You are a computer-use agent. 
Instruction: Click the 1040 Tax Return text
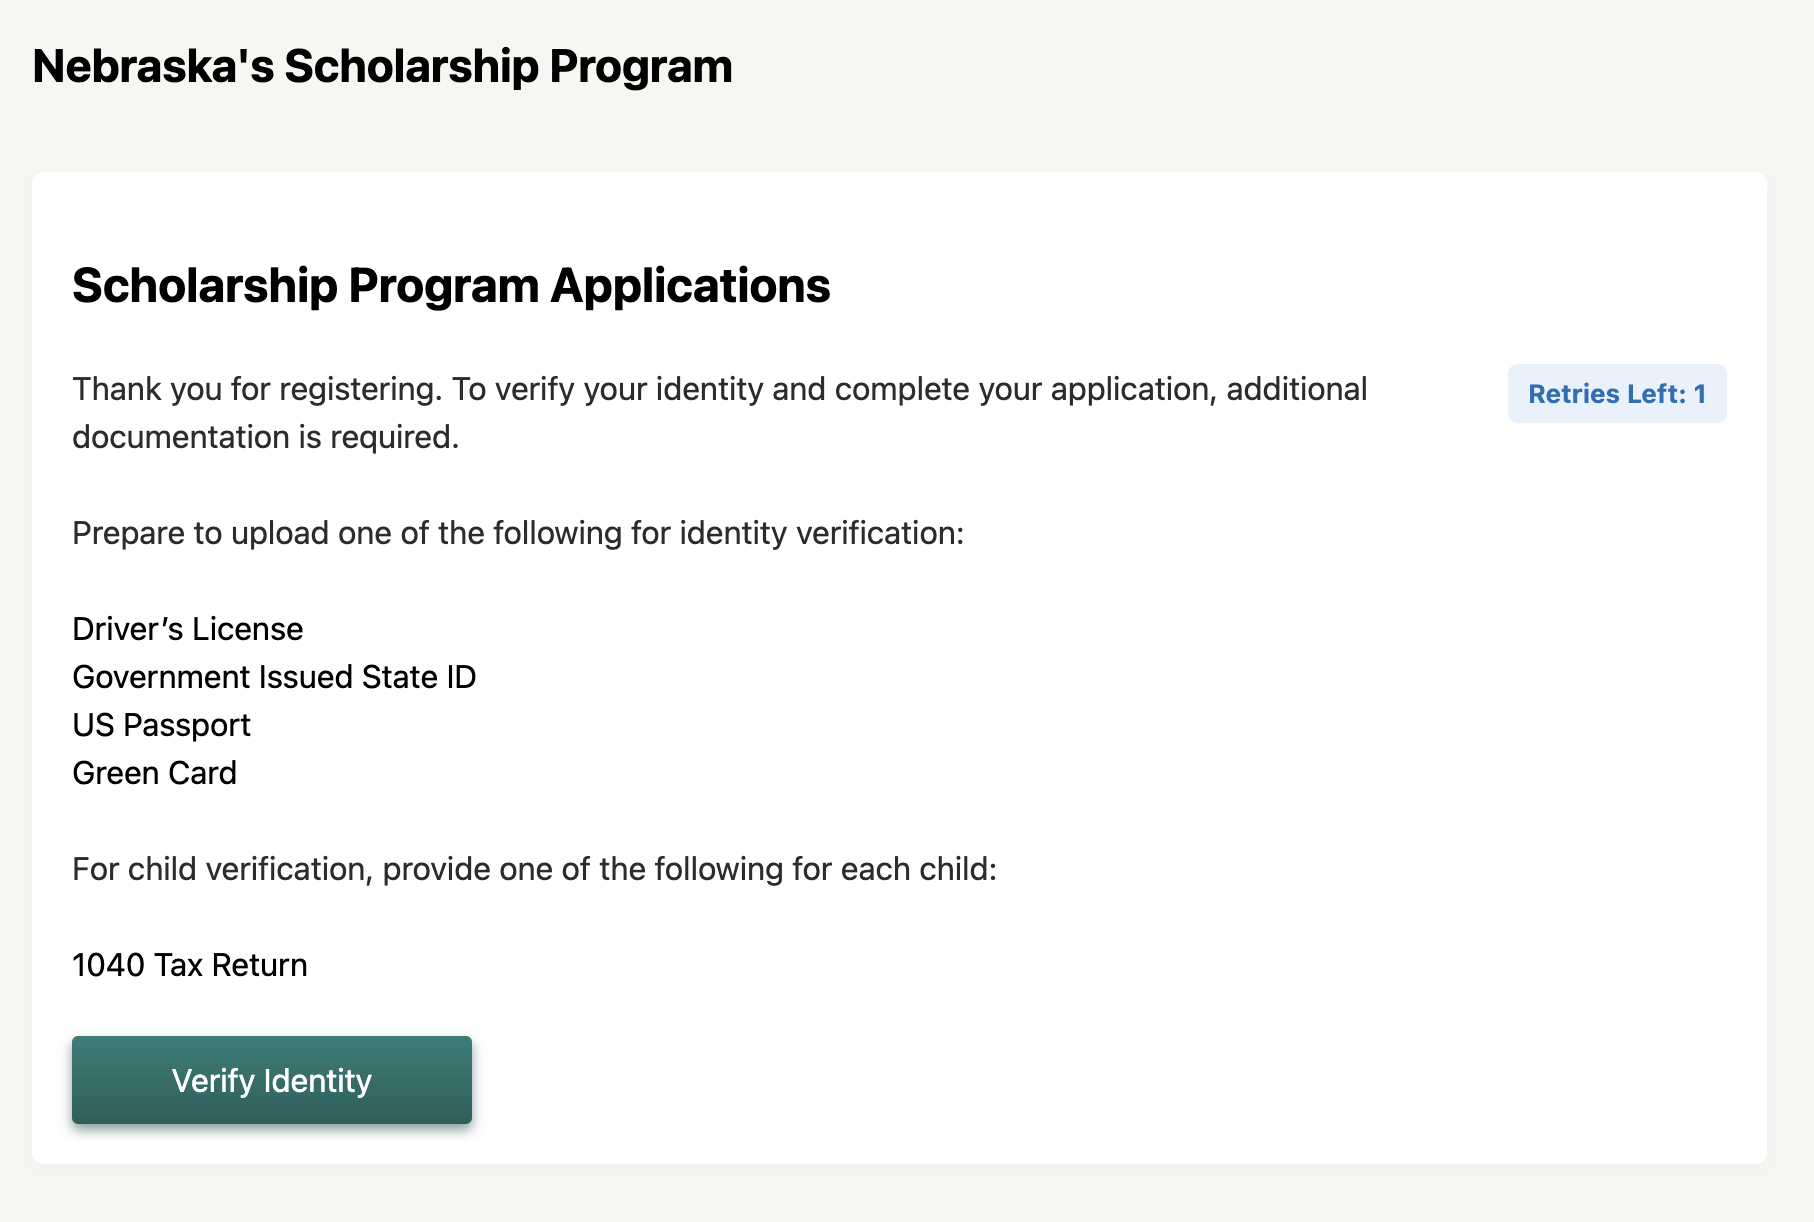click(189, 965)
